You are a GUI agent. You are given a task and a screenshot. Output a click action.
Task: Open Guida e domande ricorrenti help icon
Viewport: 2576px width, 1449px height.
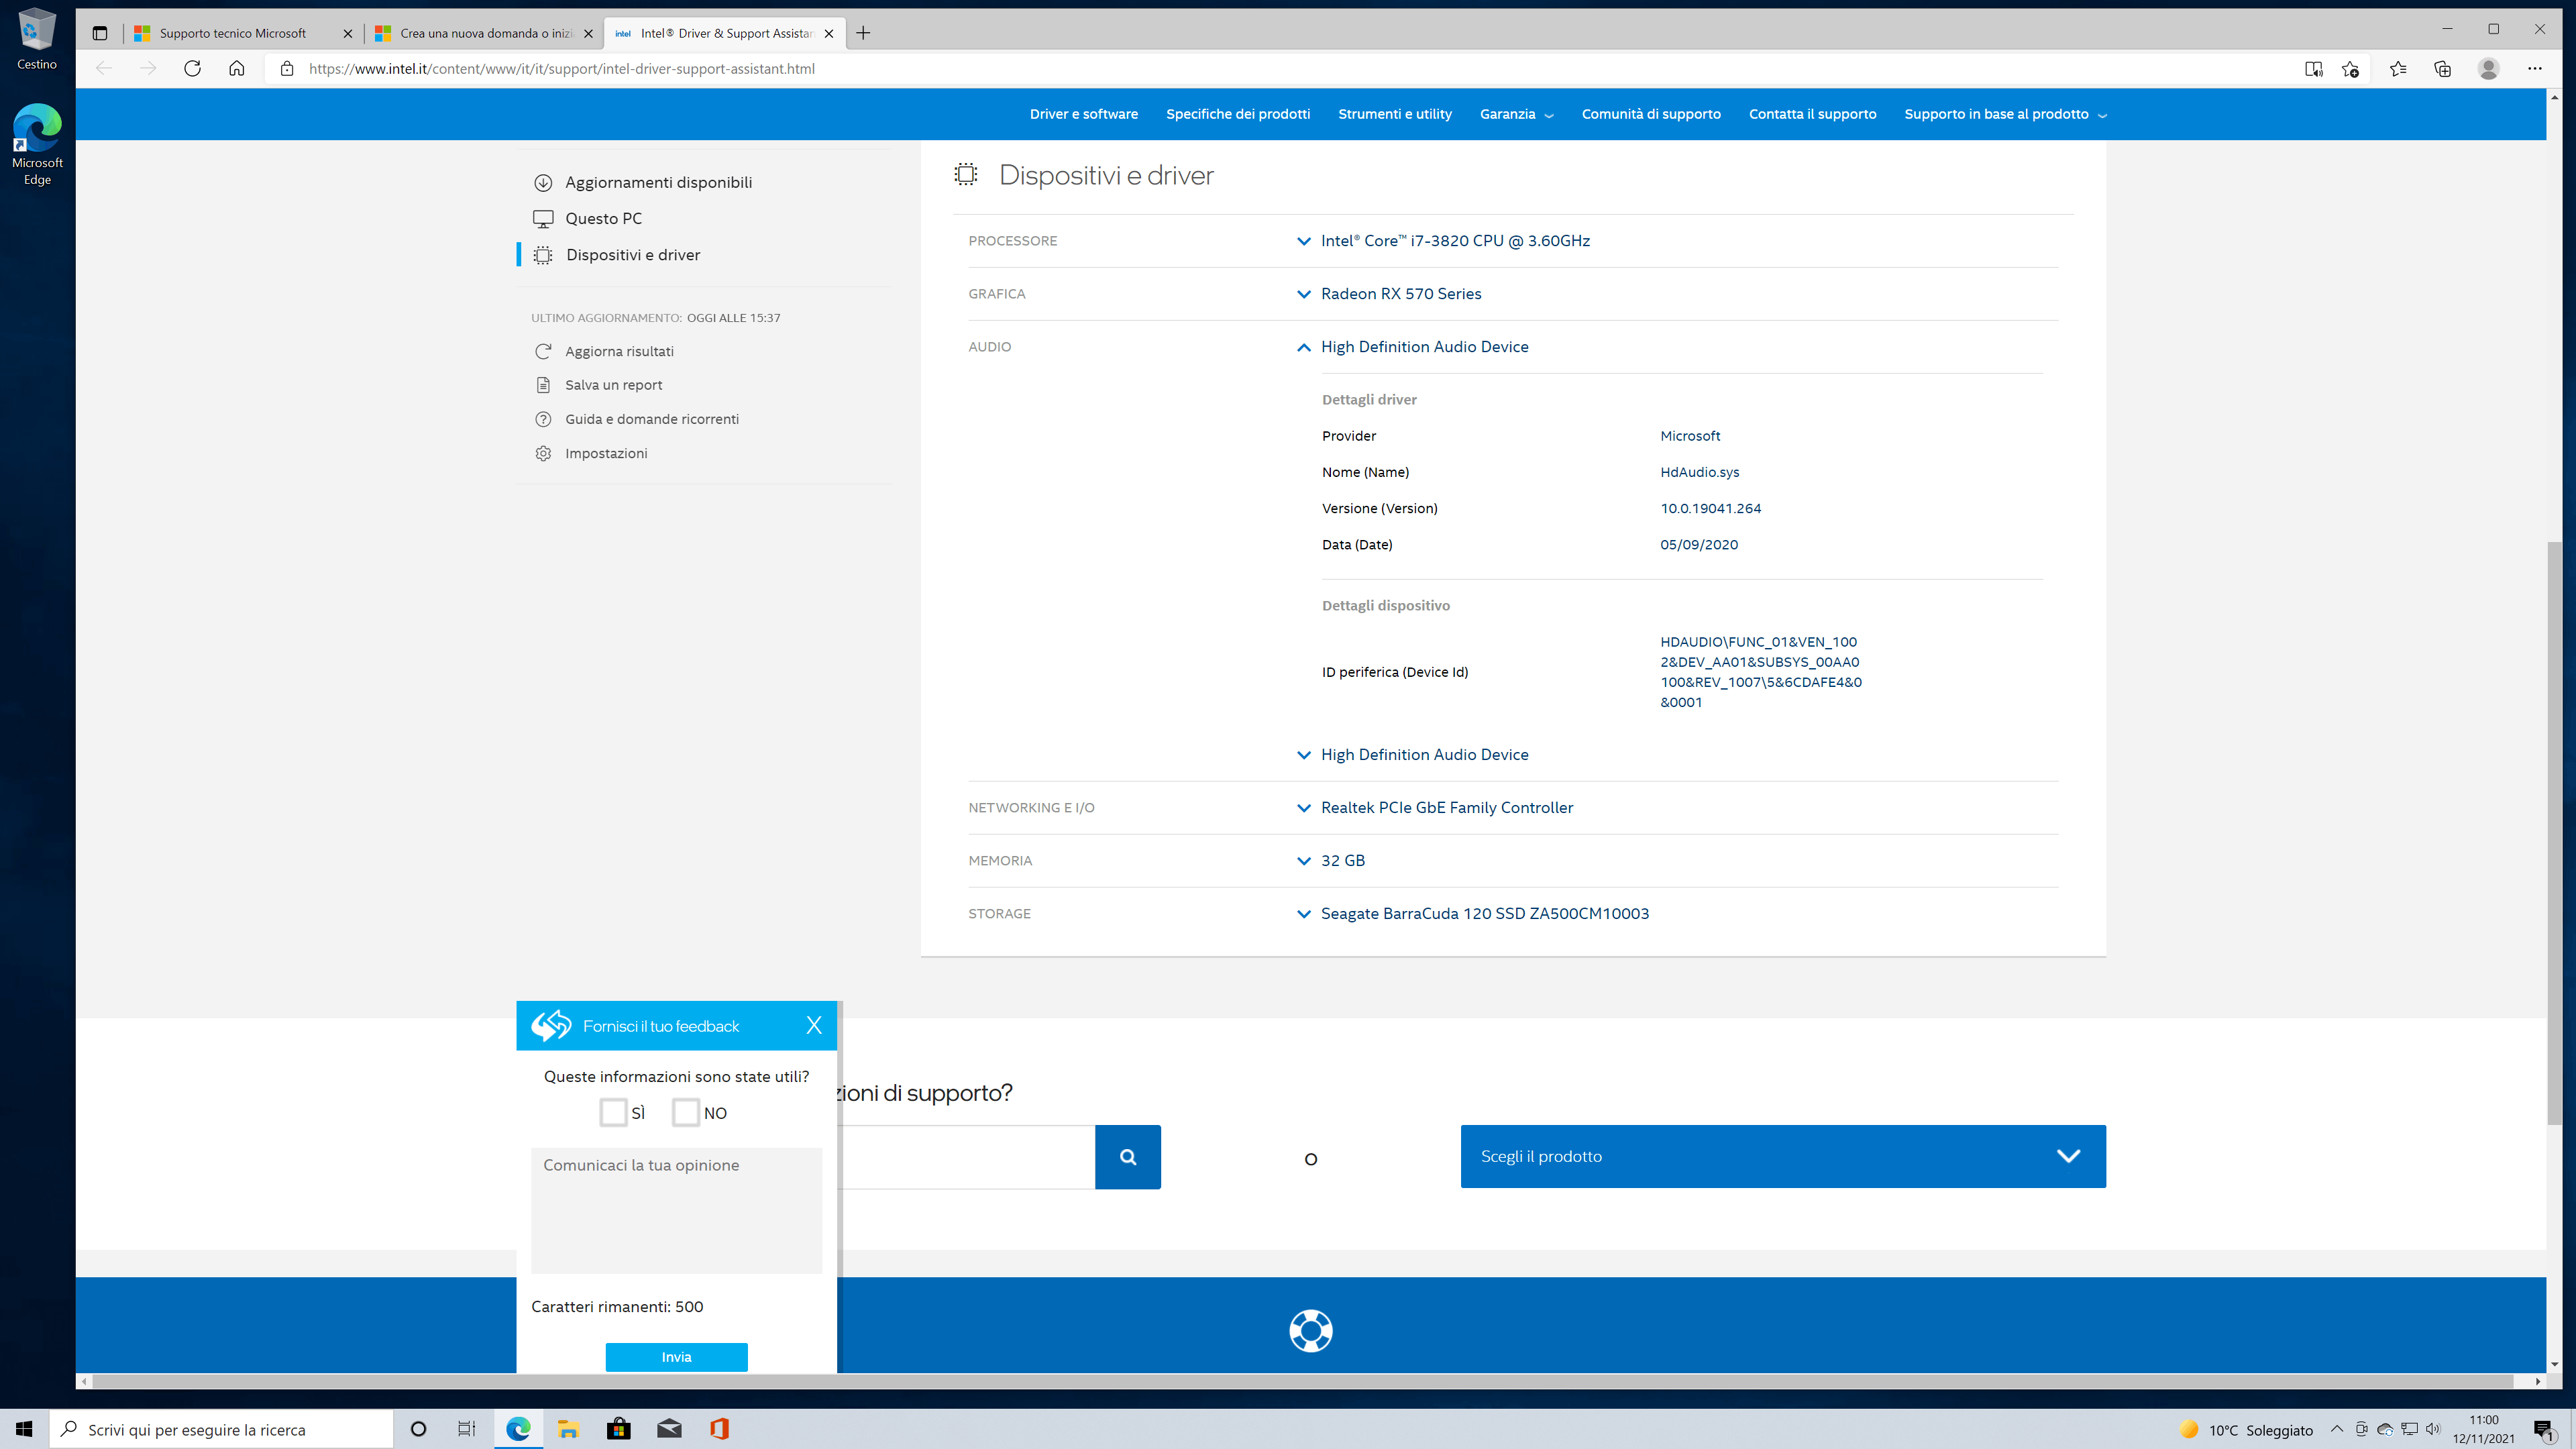click(543, 419)
